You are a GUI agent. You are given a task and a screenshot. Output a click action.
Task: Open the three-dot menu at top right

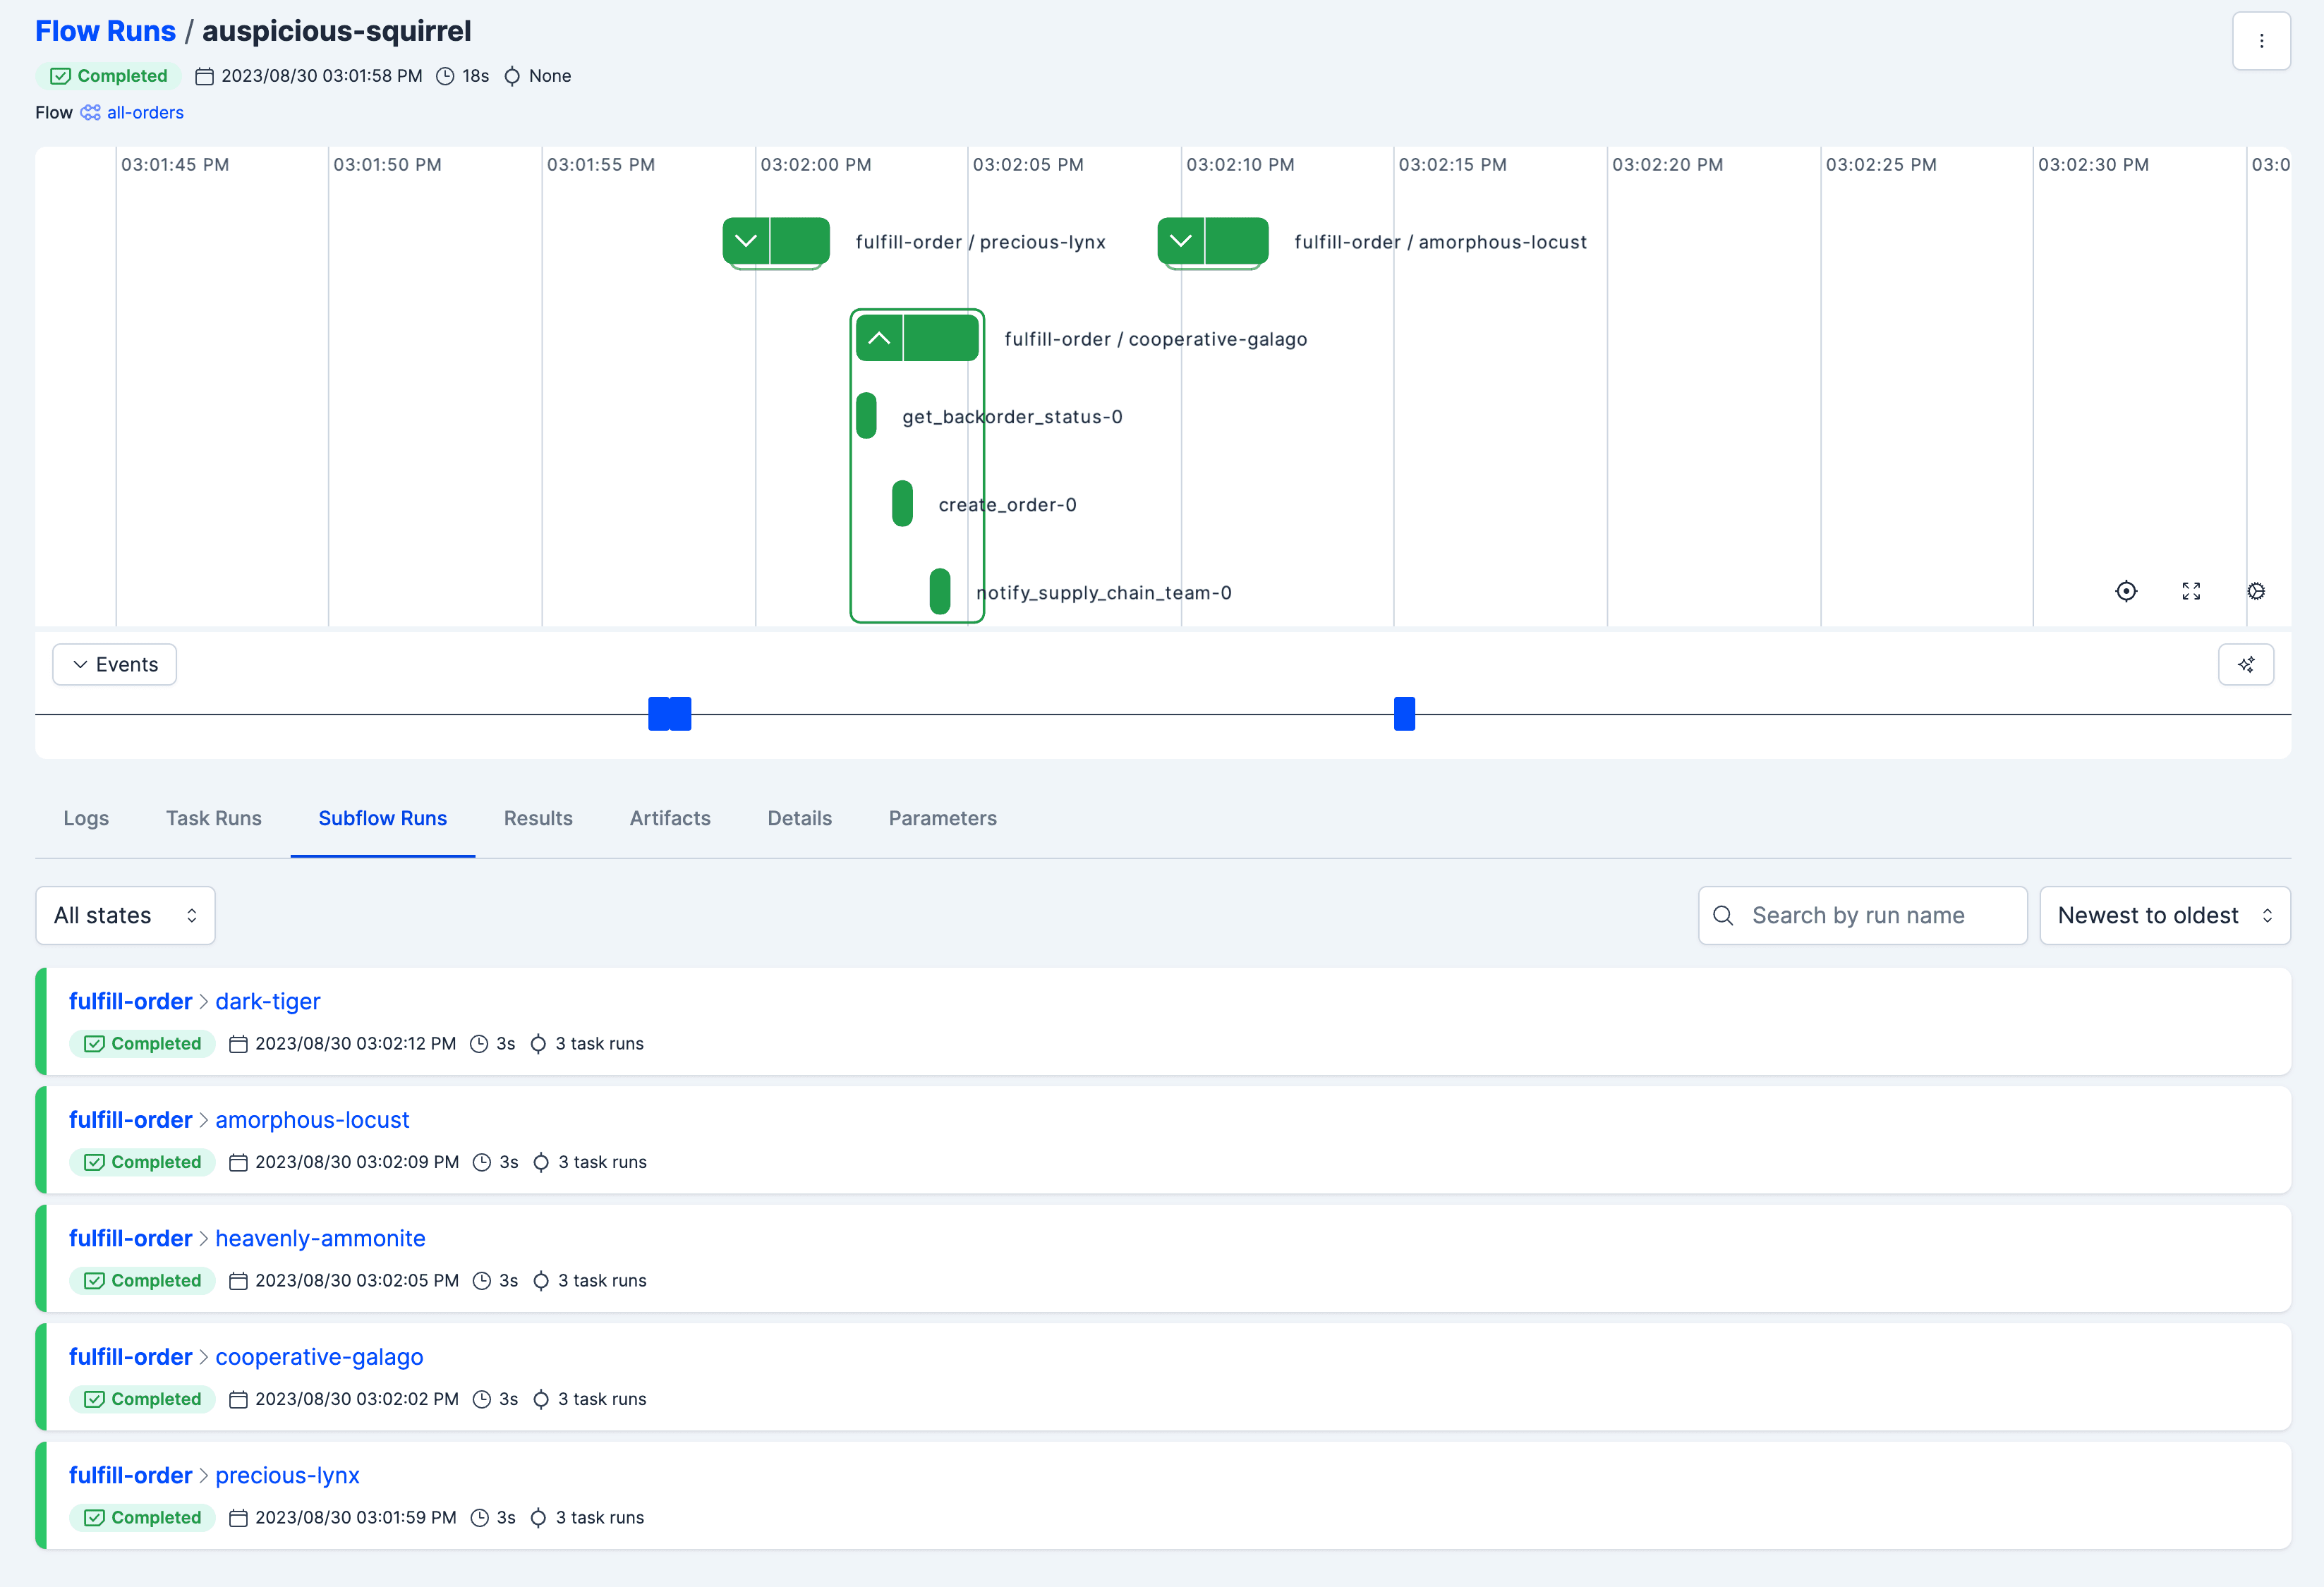pos(2261,41)
